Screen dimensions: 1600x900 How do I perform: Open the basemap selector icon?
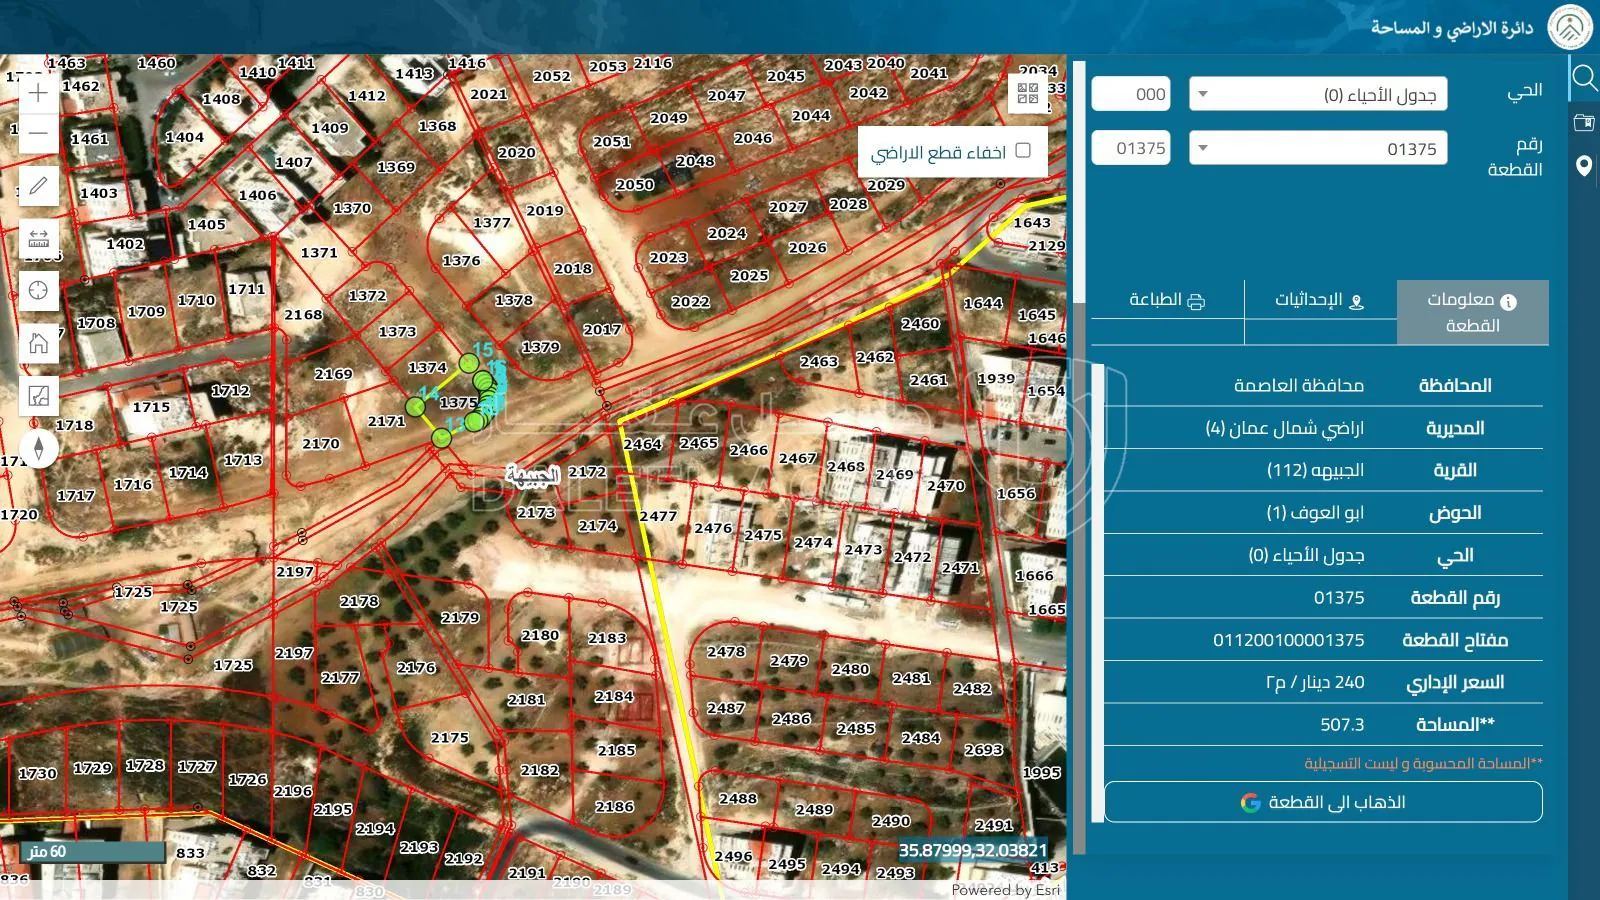[x=38, y=396]
